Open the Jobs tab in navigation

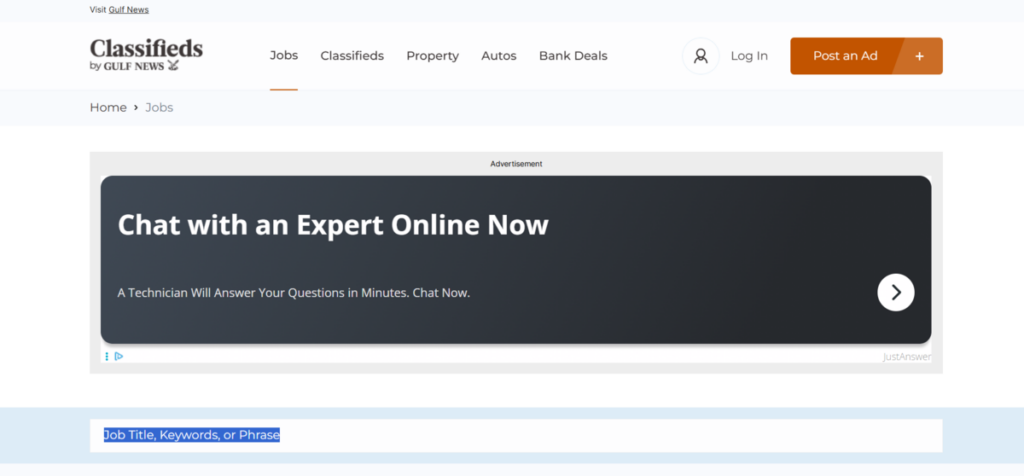point(284,56)
